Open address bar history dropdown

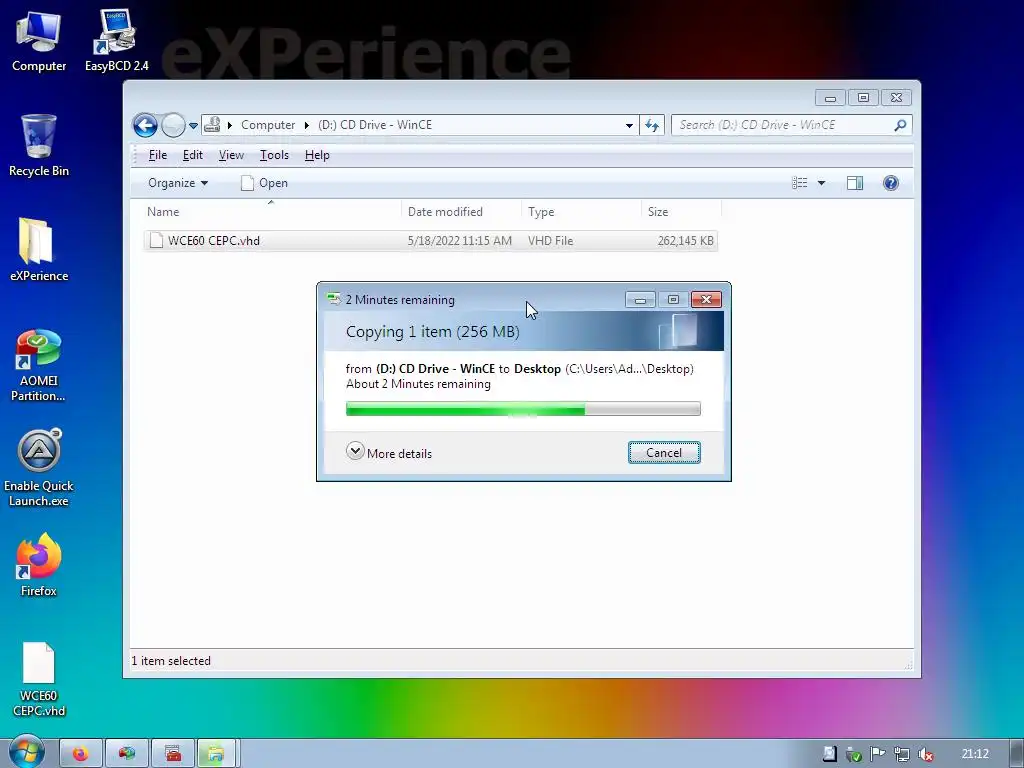point(629,125)
